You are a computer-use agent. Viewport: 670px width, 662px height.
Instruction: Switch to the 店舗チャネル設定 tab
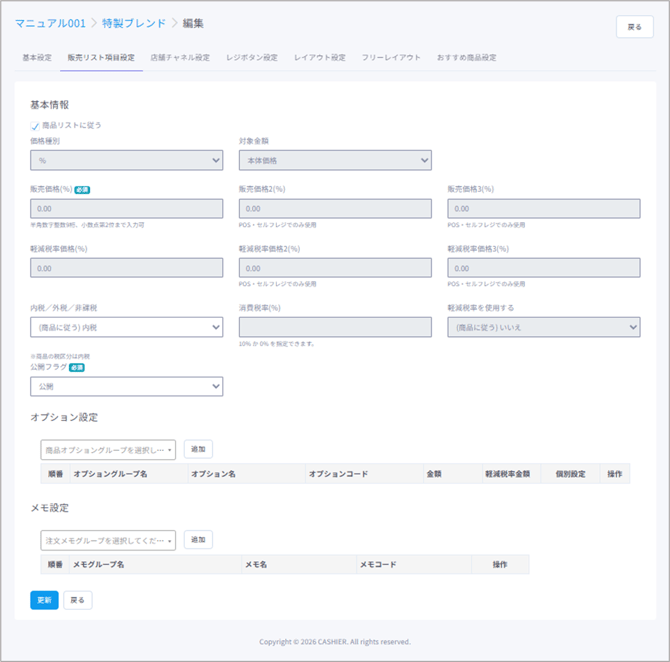point(180,58)
